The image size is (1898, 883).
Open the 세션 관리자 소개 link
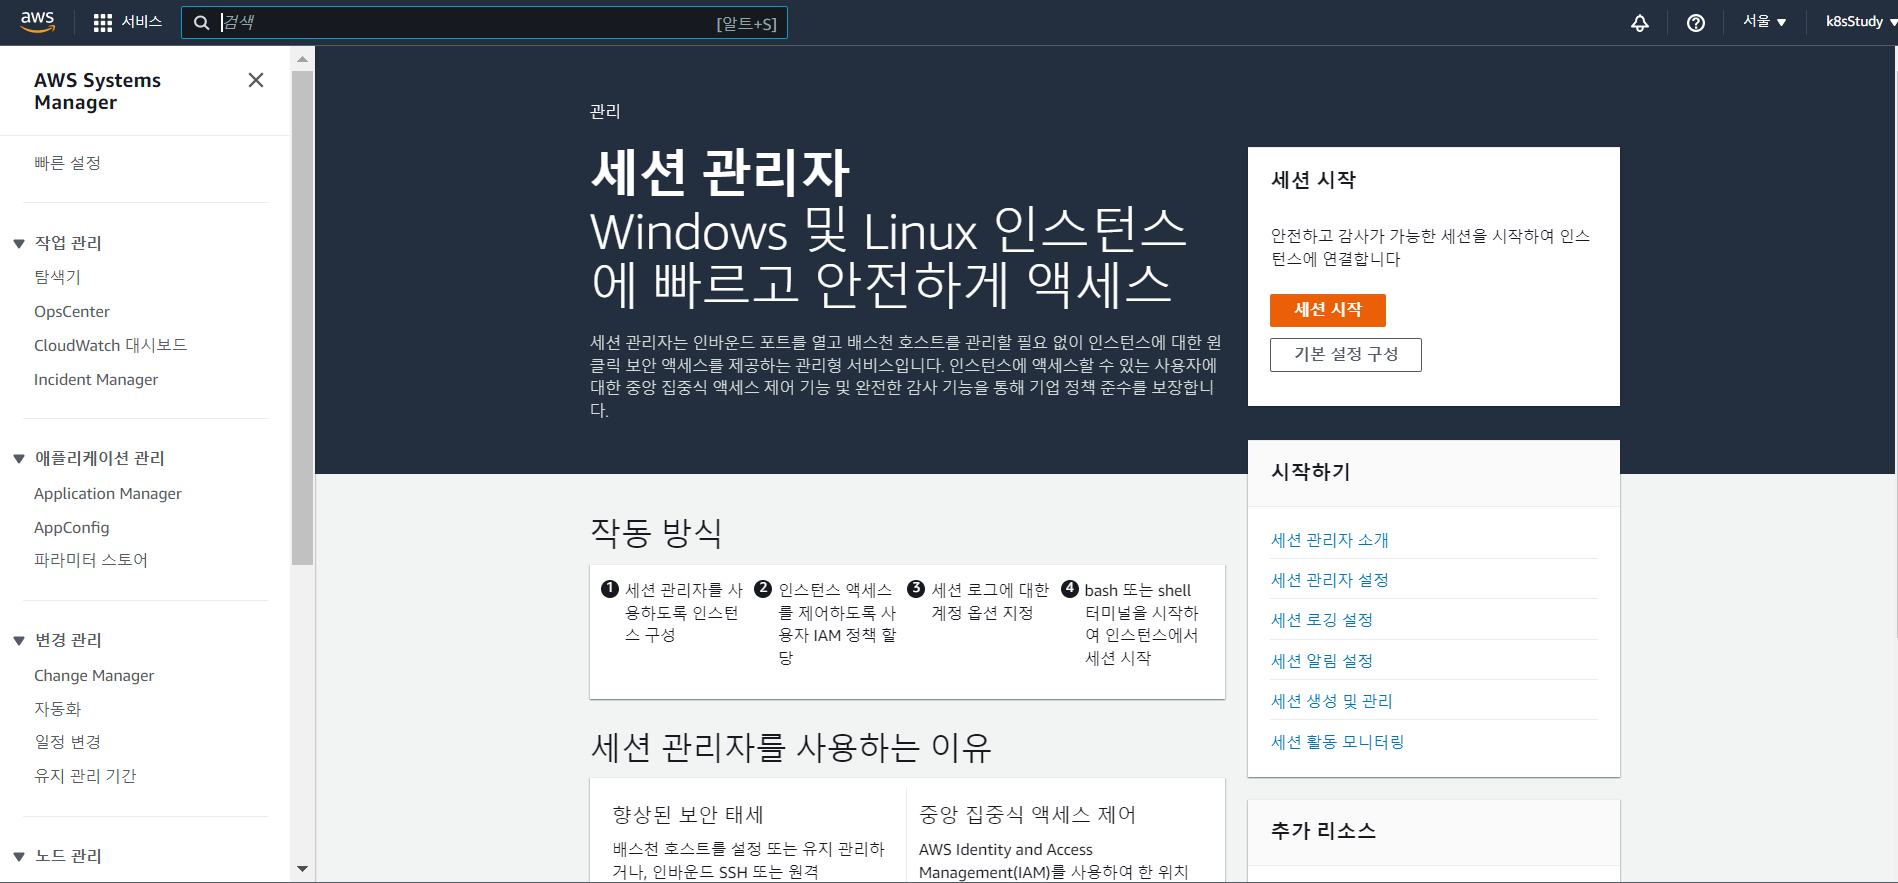click(1330, 540)
